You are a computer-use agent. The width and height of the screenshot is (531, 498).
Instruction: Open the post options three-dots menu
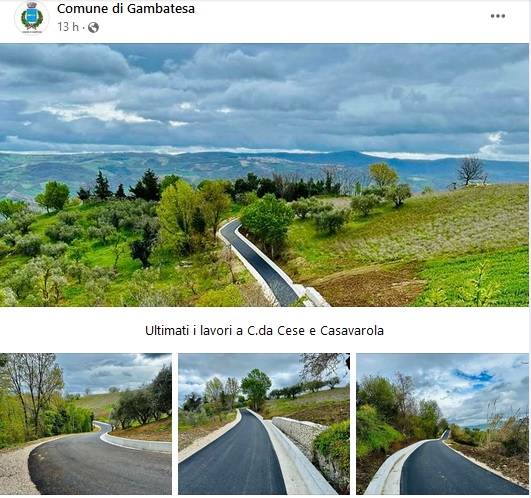(x=497, y=16)
